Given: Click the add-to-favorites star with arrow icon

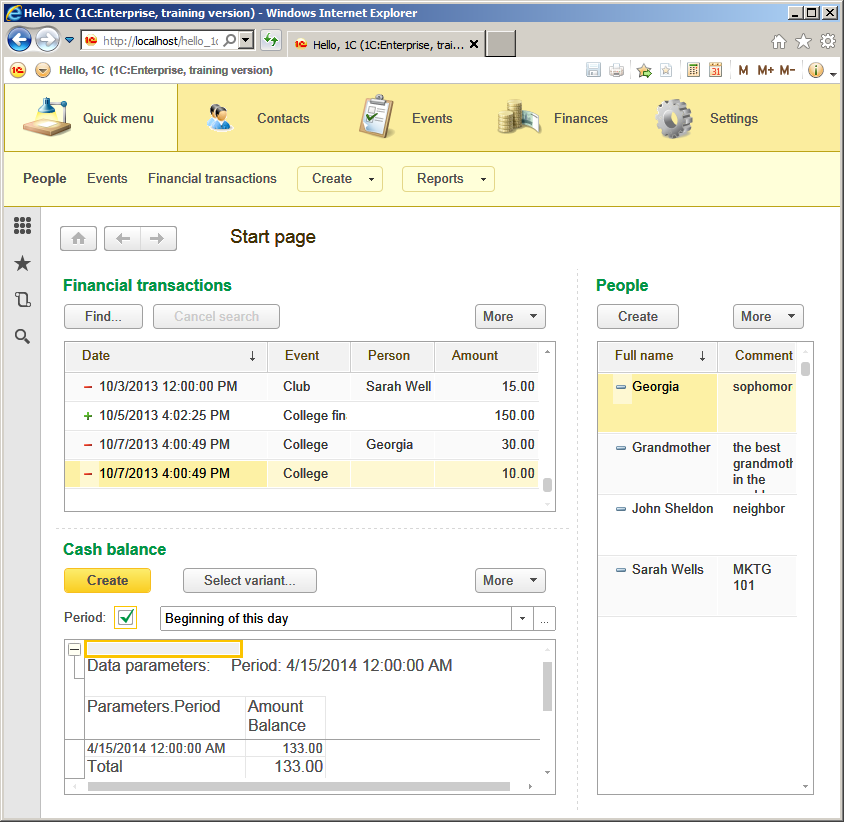Looking at the screenshot, I should pyautogui.click(x=644, y=70).
